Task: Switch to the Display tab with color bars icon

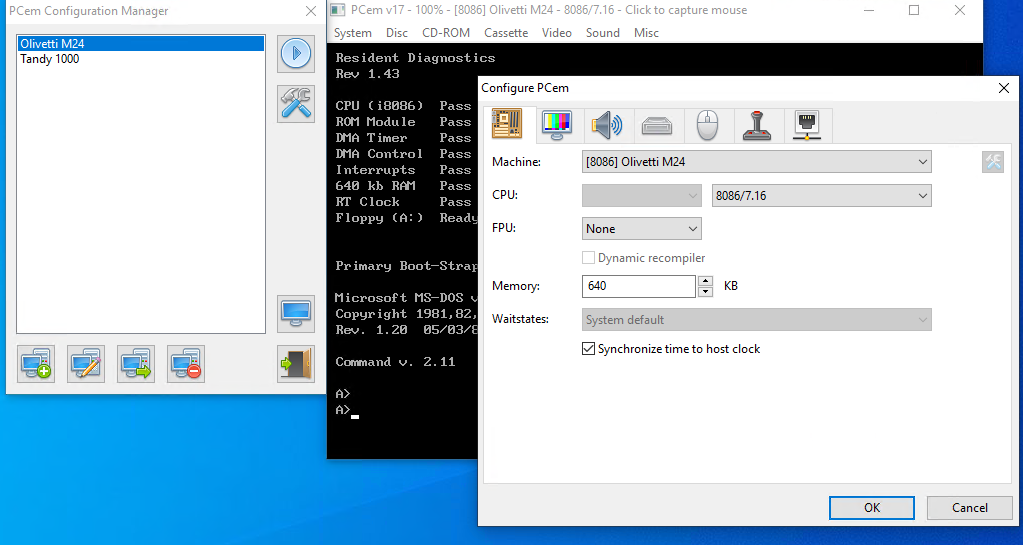Action: click(557, 126)
